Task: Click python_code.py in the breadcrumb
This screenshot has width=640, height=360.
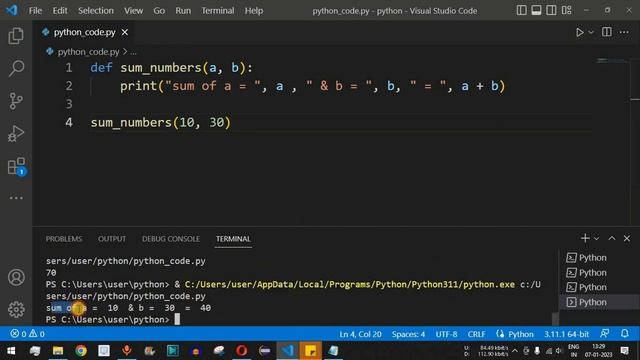Action: click(88, 52)
